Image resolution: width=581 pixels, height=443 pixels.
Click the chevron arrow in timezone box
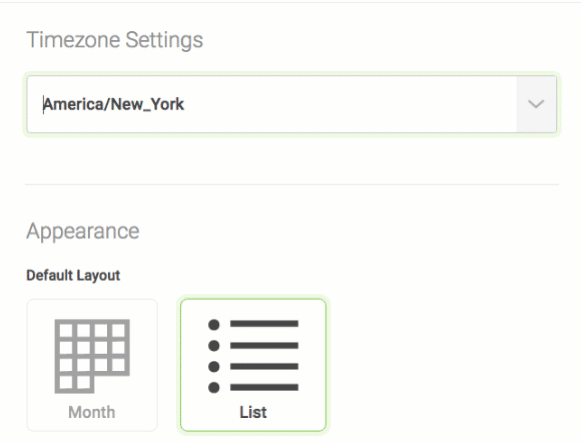click(x=536, y=104)
